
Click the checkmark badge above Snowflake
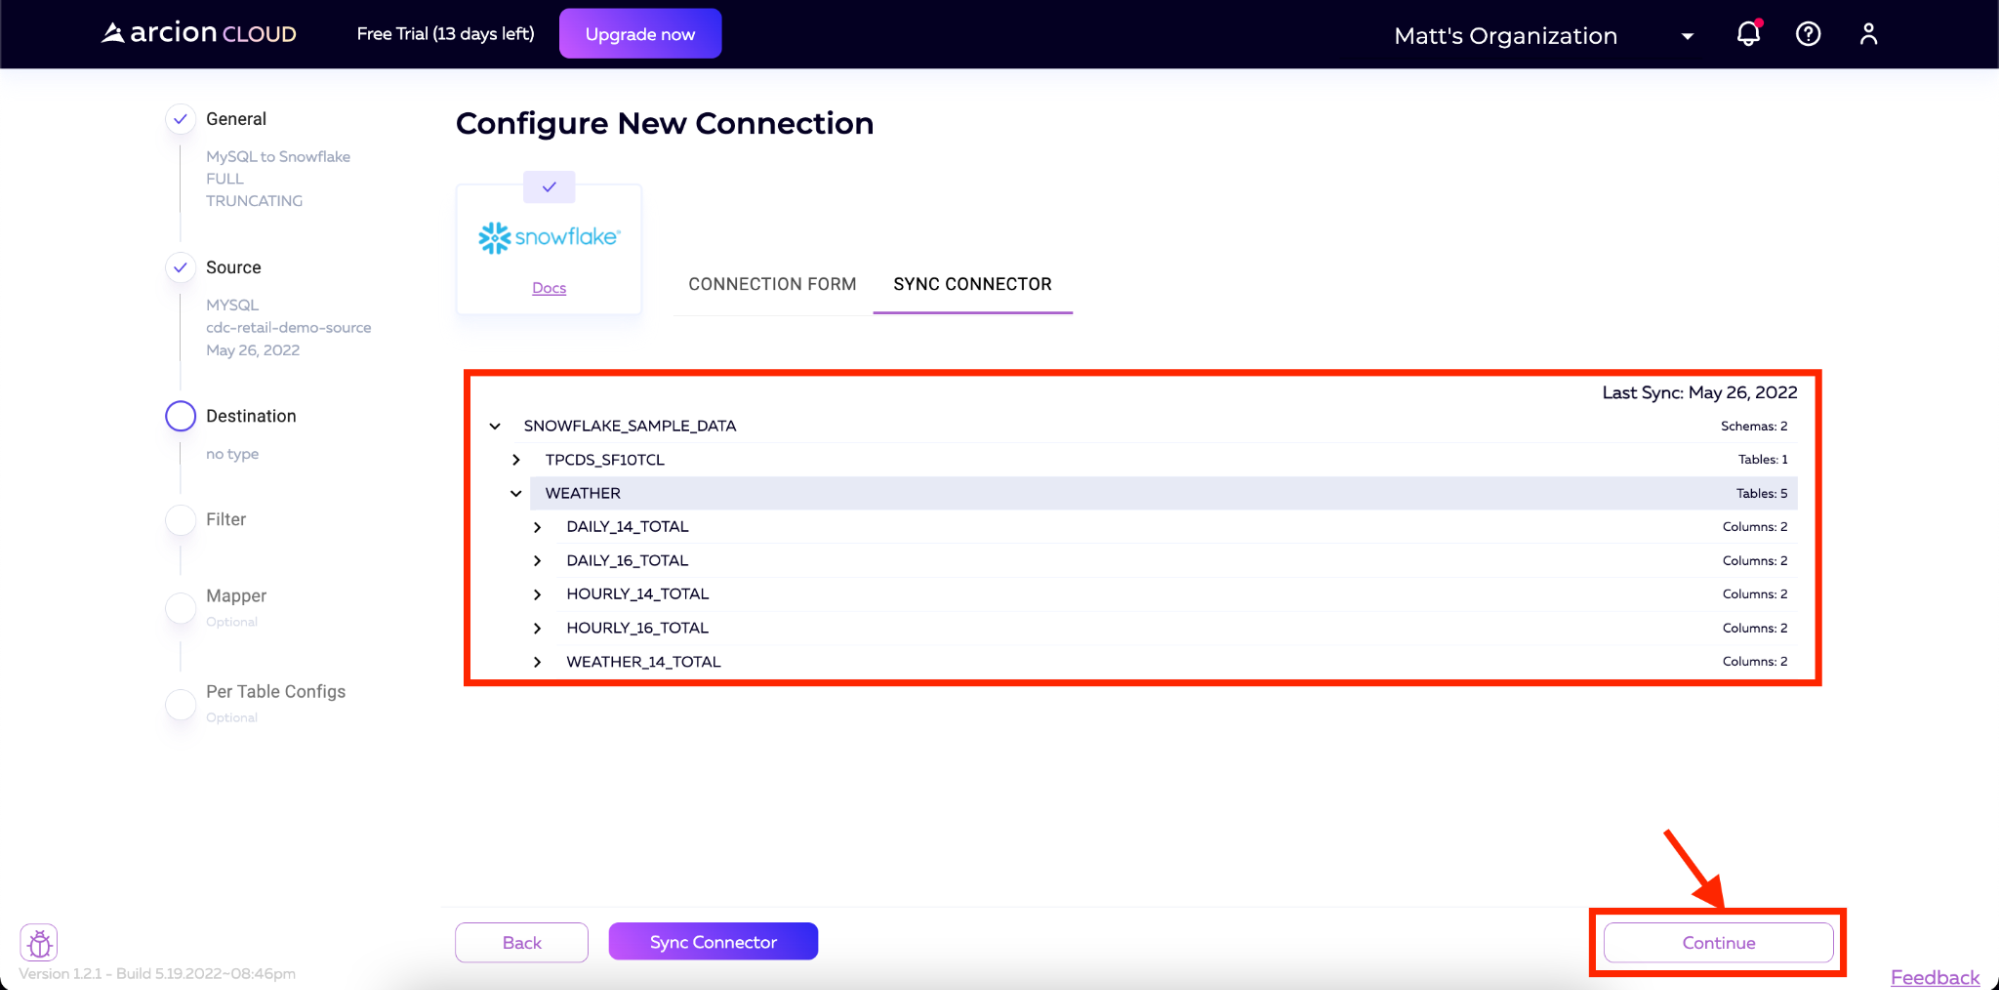point(549,187)
